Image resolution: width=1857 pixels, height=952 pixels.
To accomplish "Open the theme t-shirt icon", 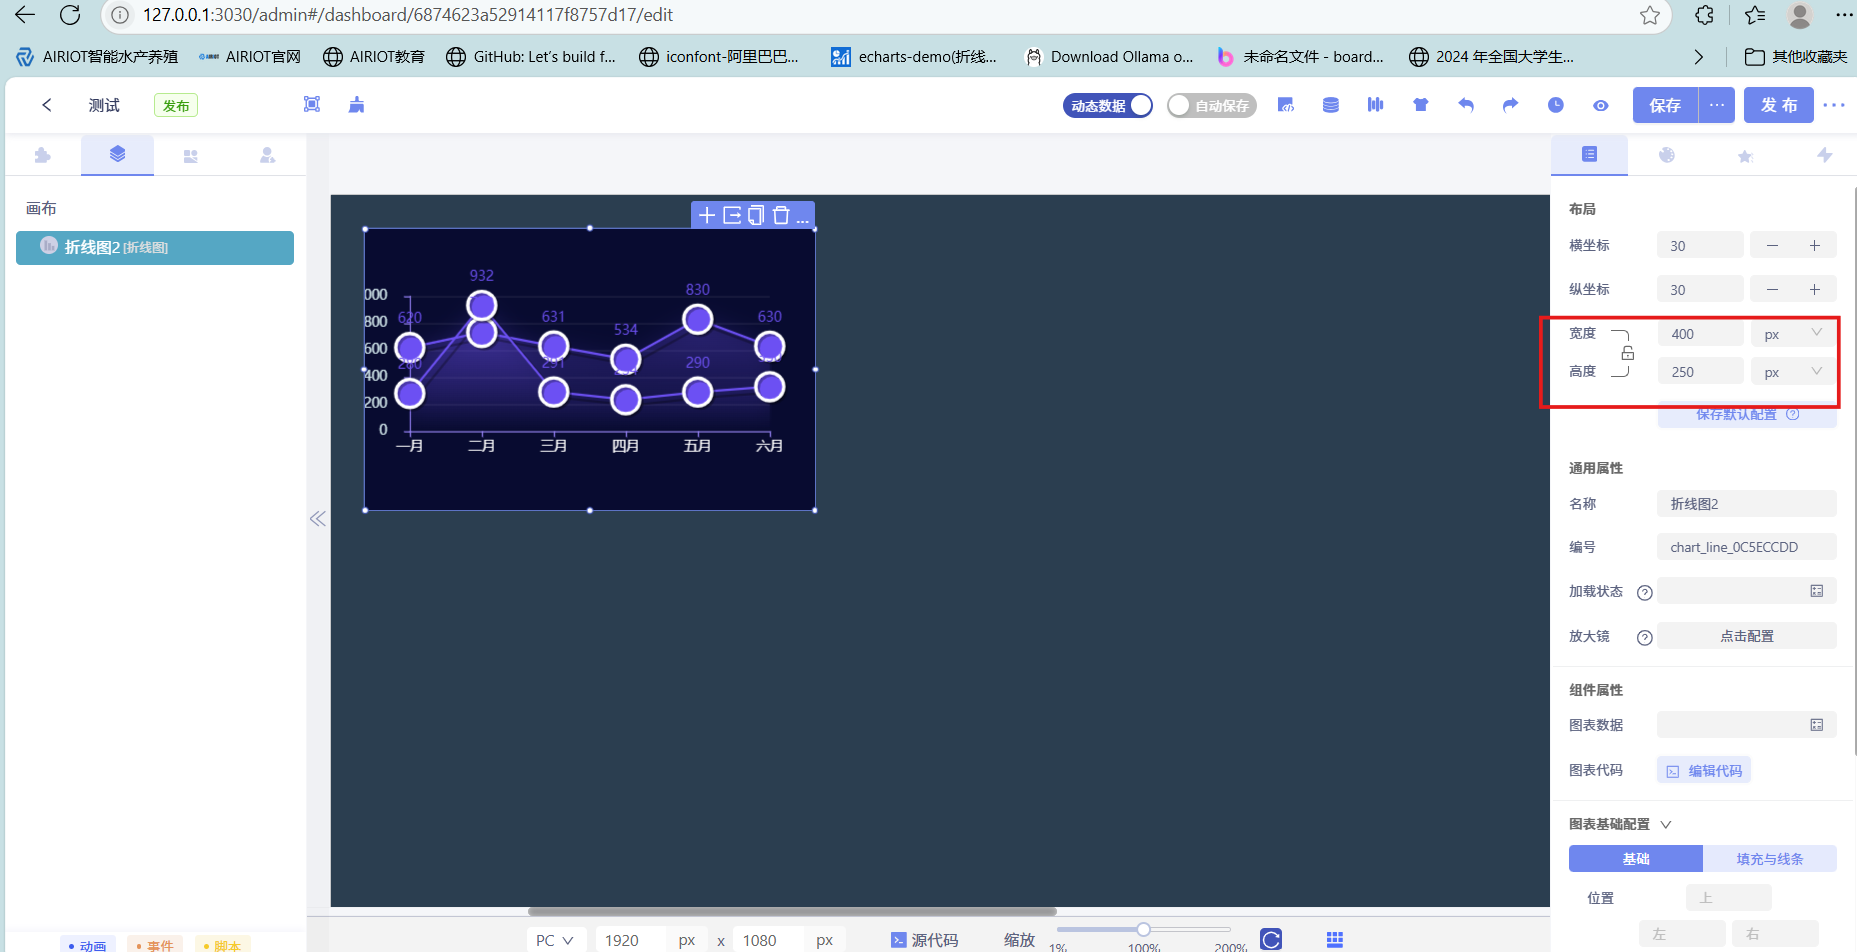I will coord(1421,105).
